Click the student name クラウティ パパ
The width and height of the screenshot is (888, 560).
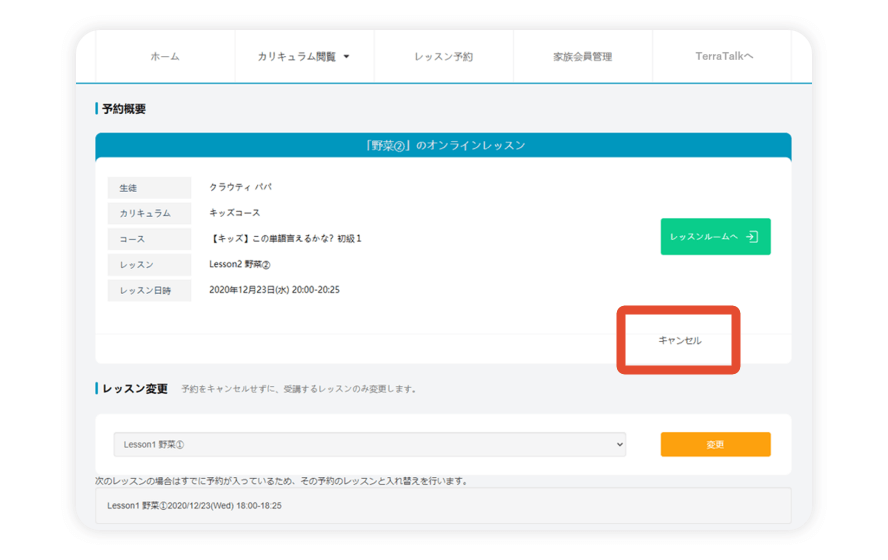coord(240,187)
